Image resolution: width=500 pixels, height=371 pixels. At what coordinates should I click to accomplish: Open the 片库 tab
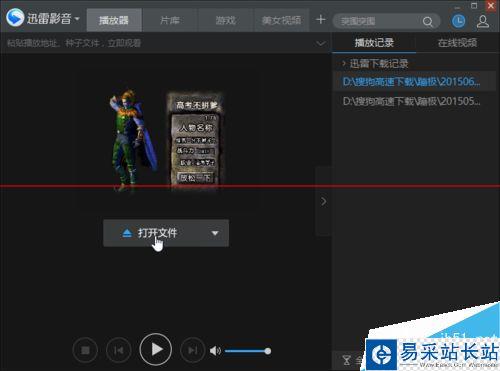pyautogui.click(x=170, y=20)
